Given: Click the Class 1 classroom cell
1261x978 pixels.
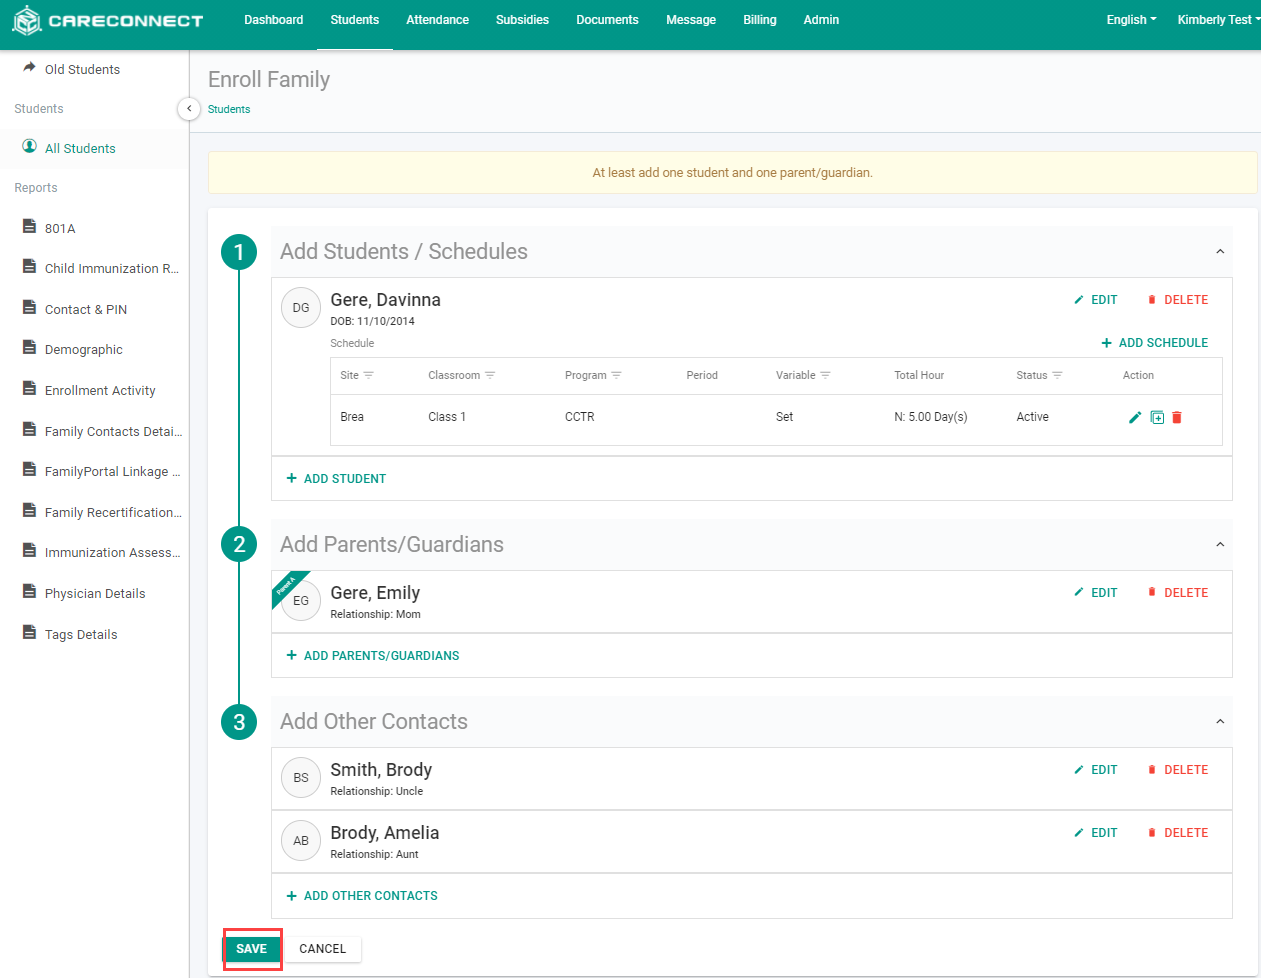Looking at the screenshot, I should pyautogui.click(x=447, y=417).
